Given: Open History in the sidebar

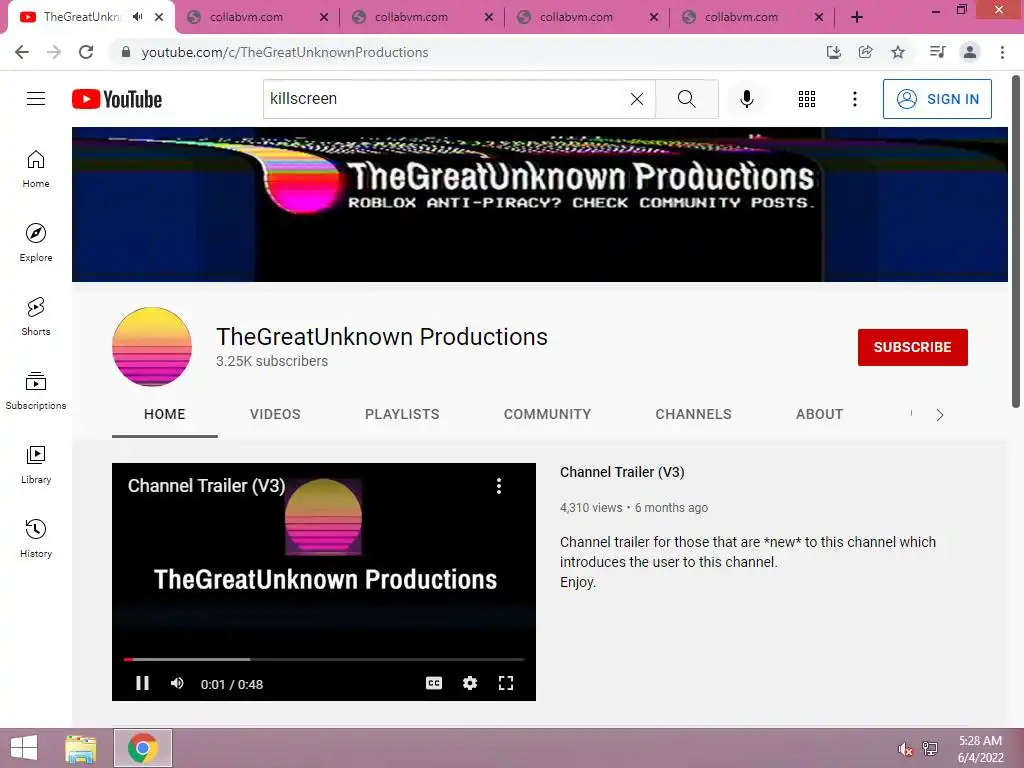Looking at the screenshot, I should (36, 538).
